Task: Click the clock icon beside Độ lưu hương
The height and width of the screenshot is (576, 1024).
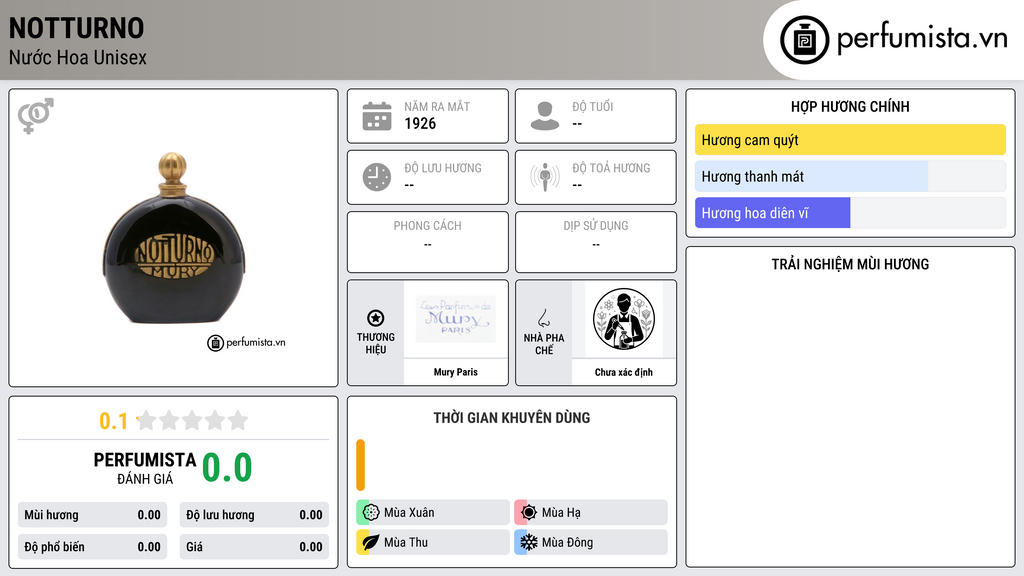Action: (377, 177)
